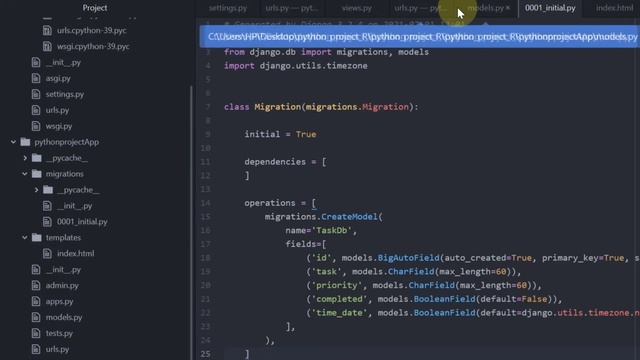Collapse the templates folder
The image size is (640, 360).
25,238
